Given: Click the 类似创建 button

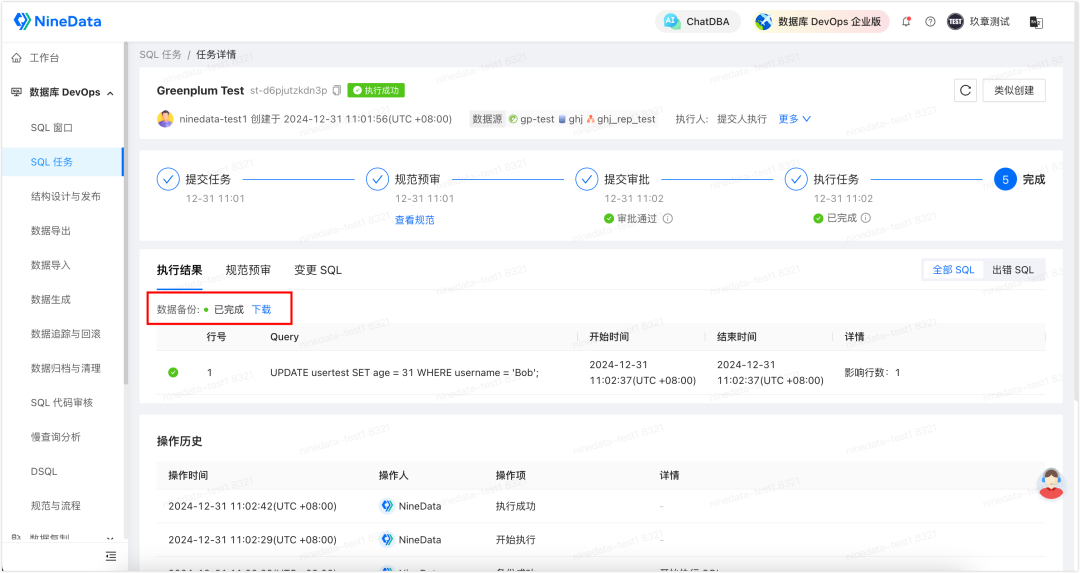Looking at the screenshot, I should [x=1014, y=90].
